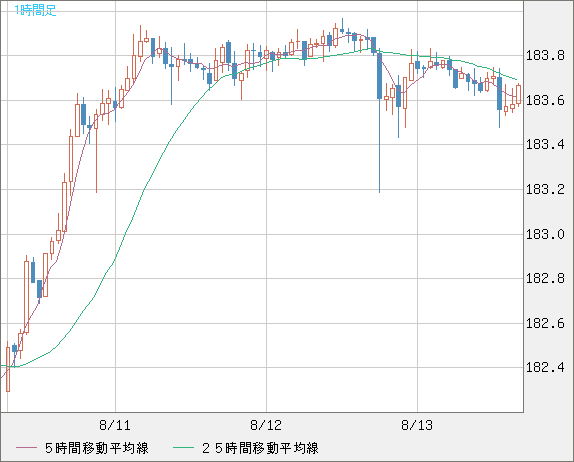Click the 5時間移動平均線 legend text
574x462 pixels.
97,448
